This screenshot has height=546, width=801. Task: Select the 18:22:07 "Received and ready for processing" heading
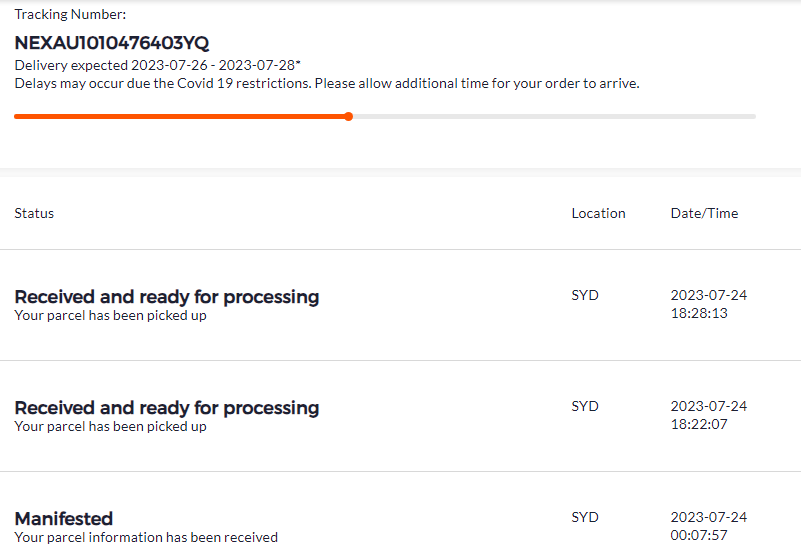tap(167, 408)
